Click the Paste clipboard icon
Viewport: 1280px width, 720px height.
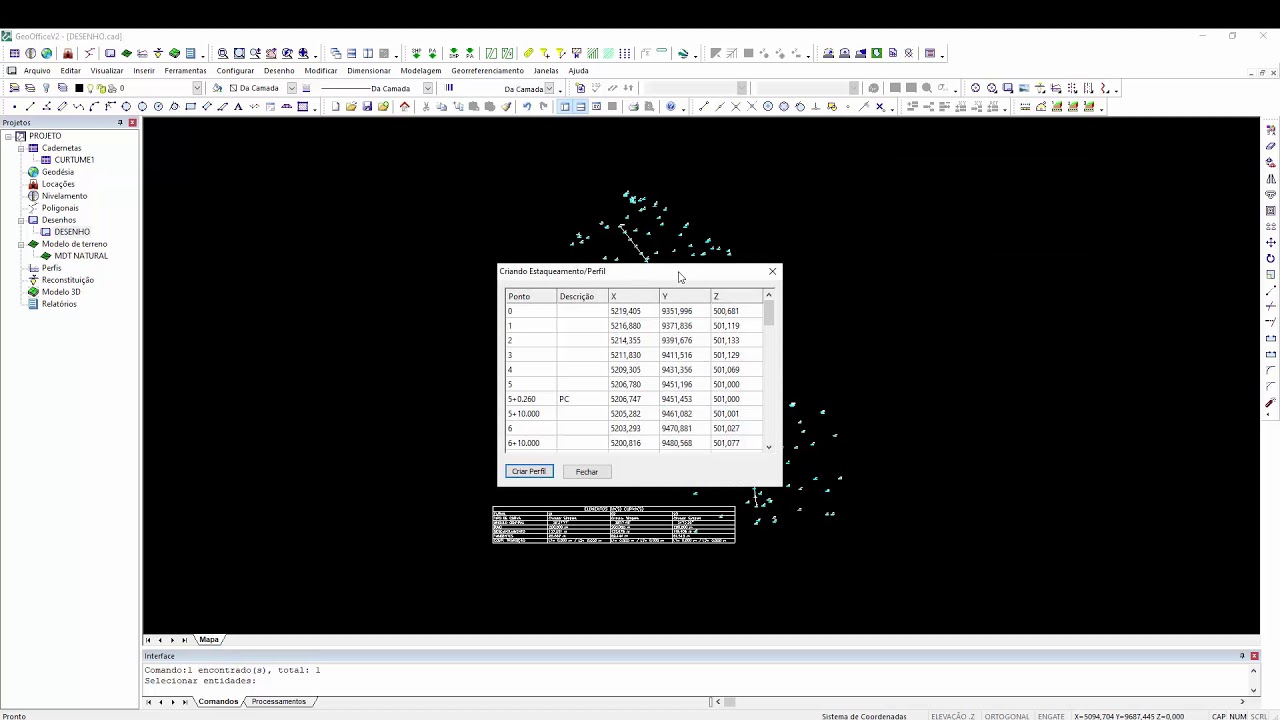pos(474,106)
